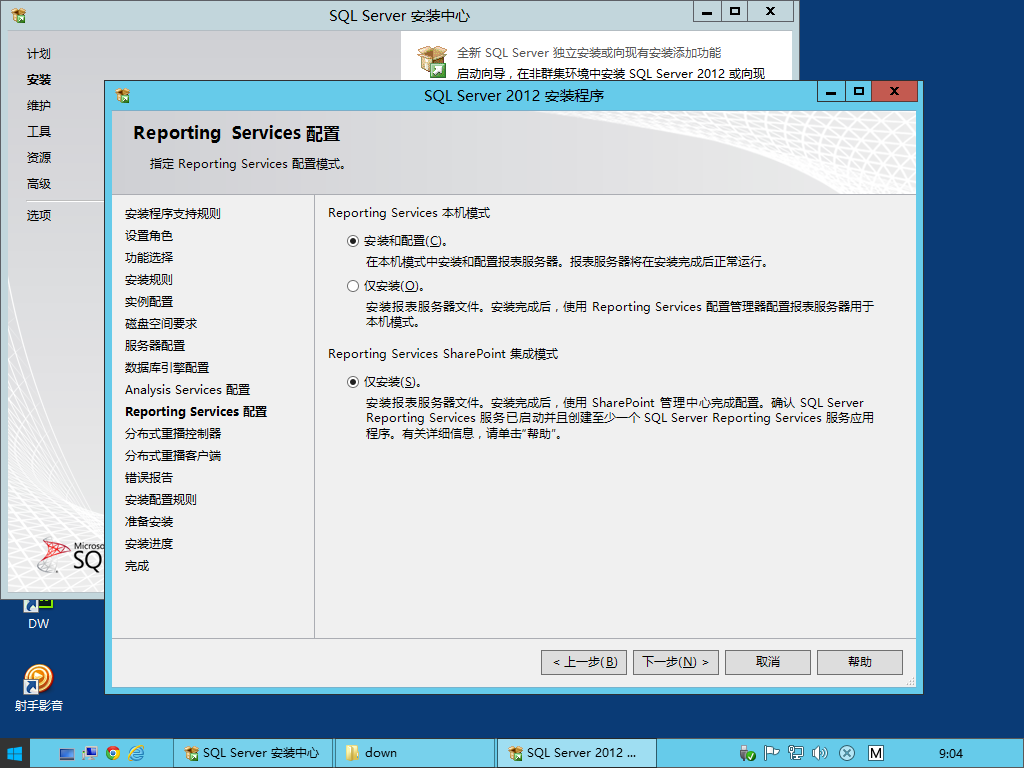Select 安装规则 step in setup list
Screen dimensions: 1024x768
(x=148, y=280)
